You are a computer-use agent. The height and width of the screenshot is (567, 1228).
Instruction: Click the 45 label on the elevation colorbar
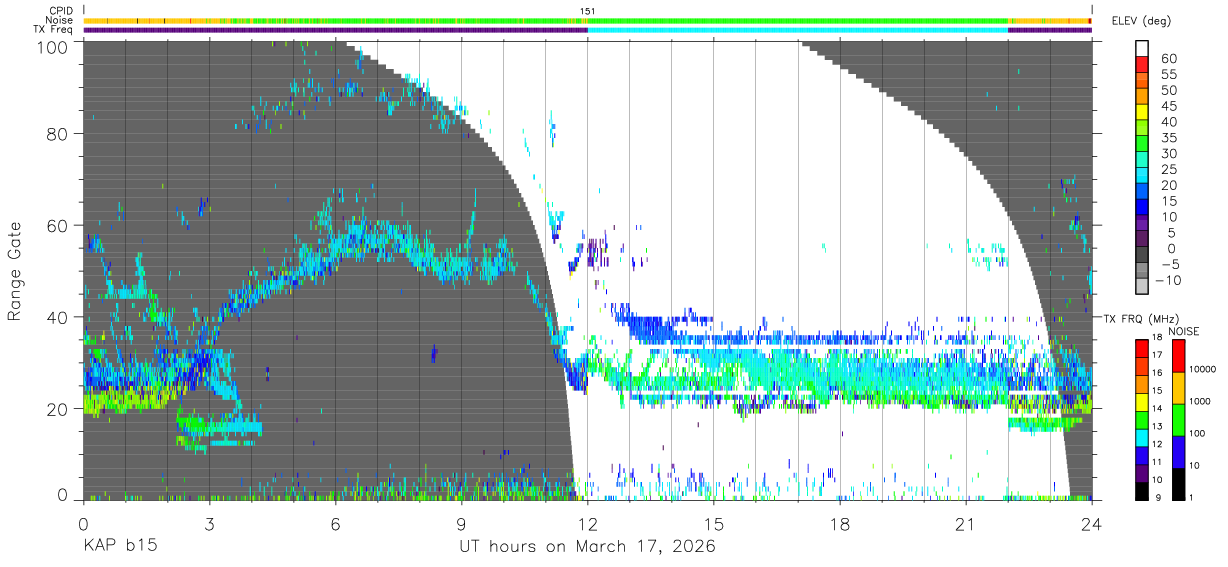coord(1169,106)
